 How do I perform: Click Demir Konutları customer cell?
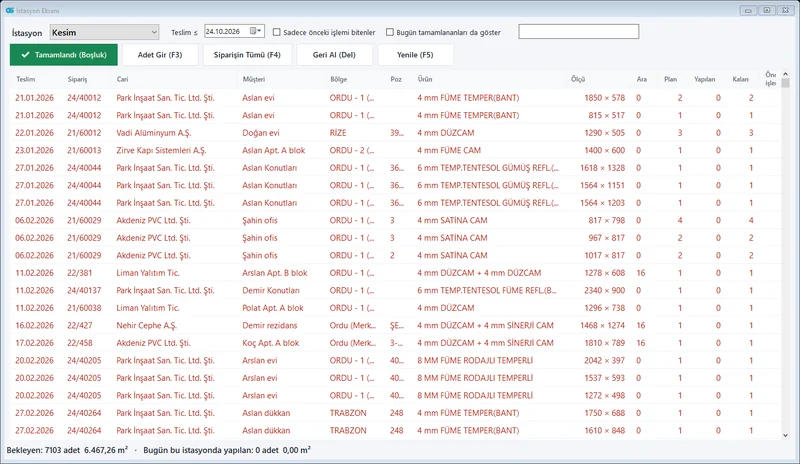tap(271, 290)
